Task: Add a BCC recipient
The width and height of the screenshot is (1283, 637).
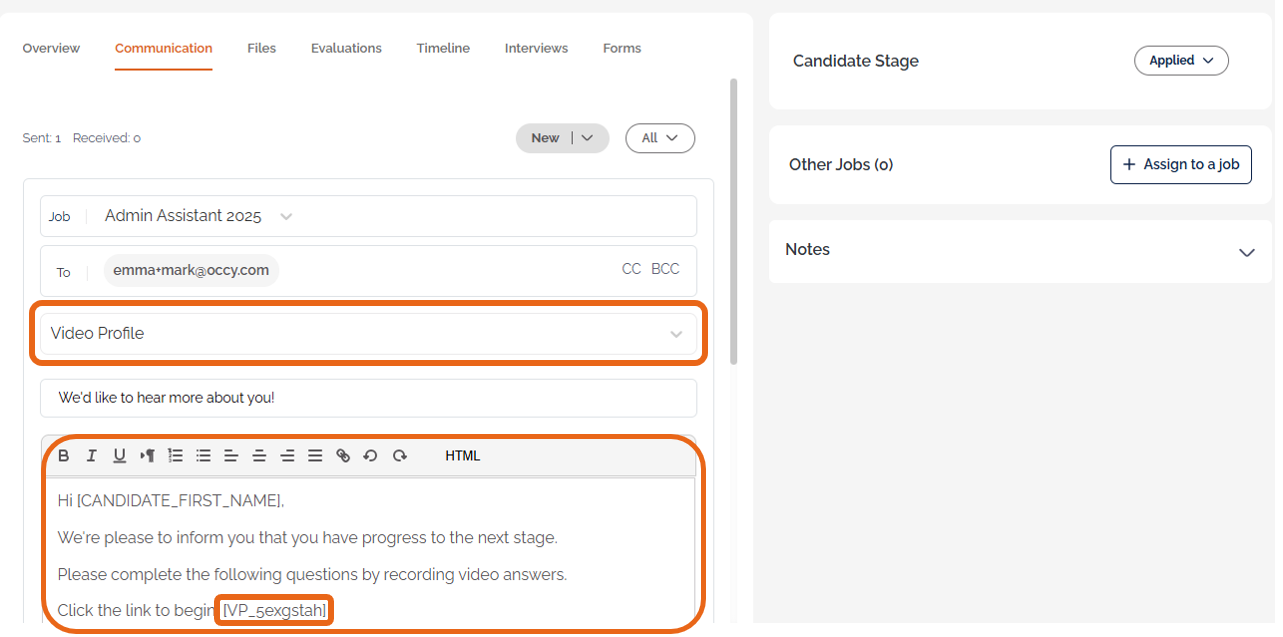Action: point(665,269)
